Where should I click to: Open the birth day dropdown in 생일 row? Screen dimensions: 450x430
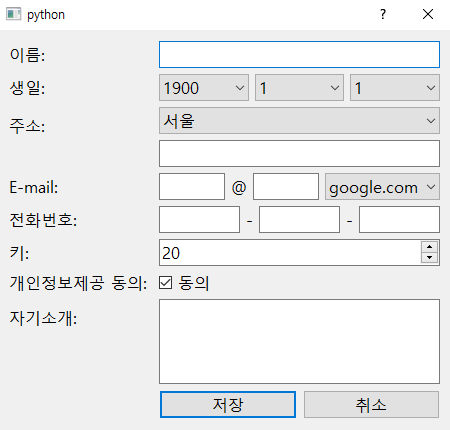pyautogui.click(x=395, y=88)
